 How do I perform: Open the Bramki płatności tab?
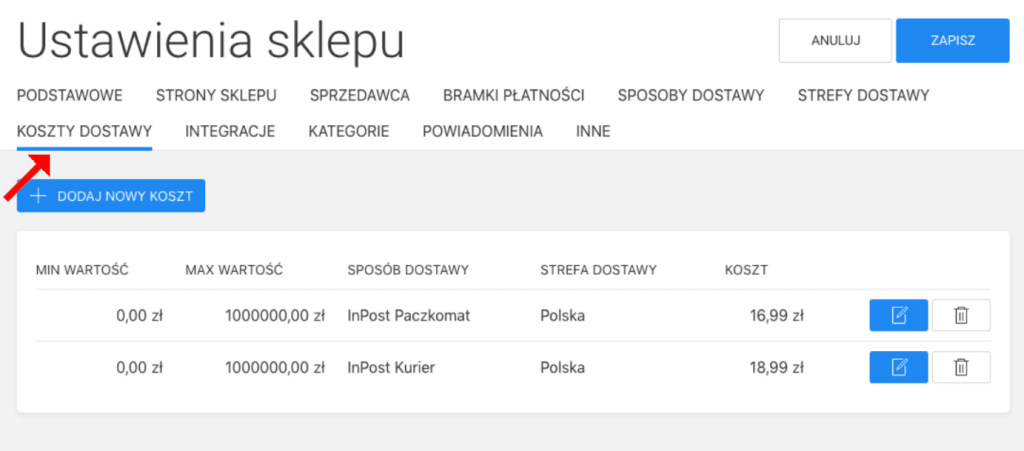coord(514,96)
